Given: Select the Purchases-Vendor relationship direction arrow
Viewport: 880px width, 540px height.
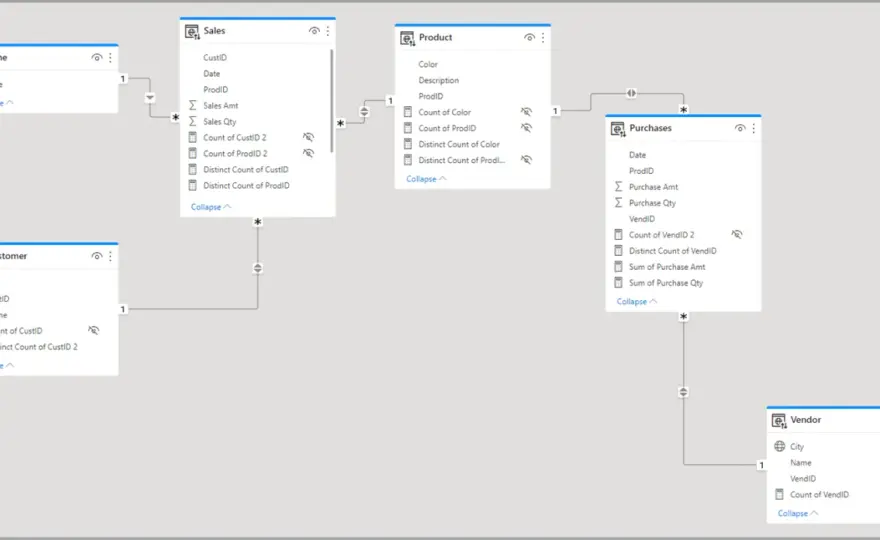Looking at the screenshot, I should [x=683, y=392].
